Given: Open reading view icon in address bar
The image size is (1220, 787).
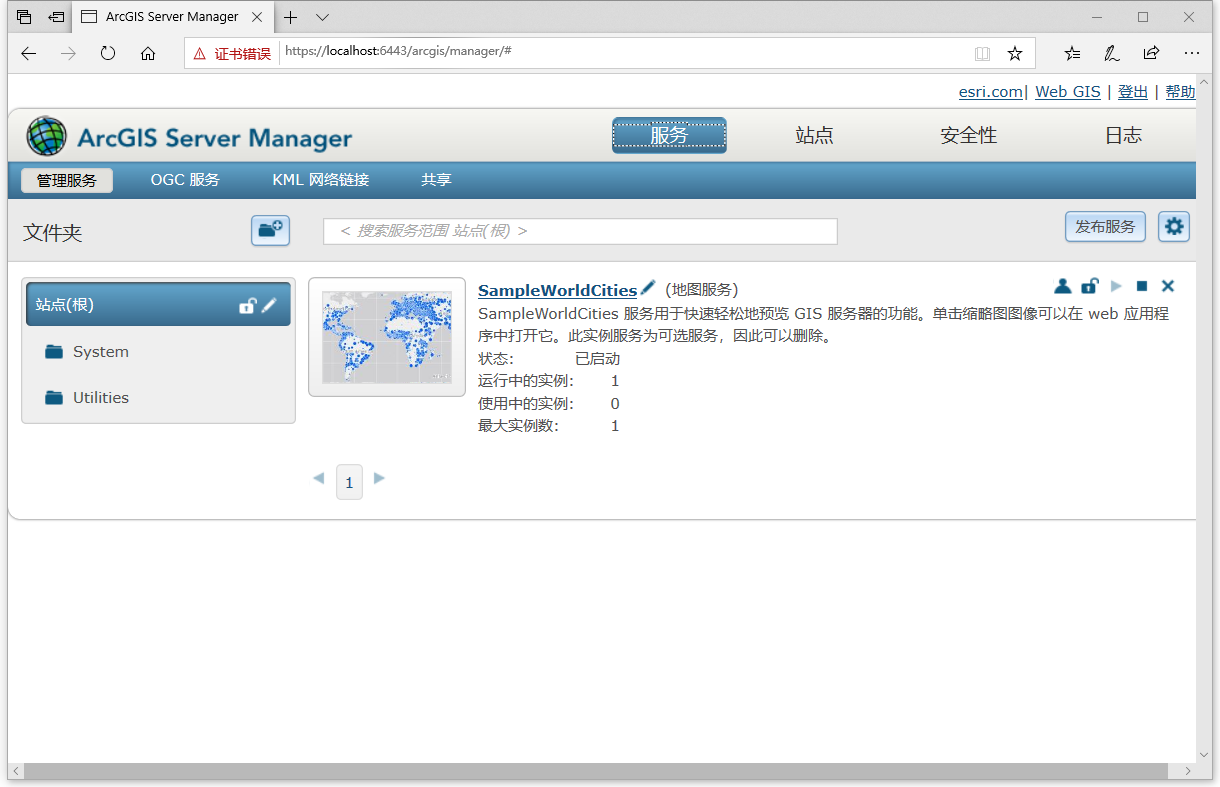Looking at the screenshot, I should 983,53.
